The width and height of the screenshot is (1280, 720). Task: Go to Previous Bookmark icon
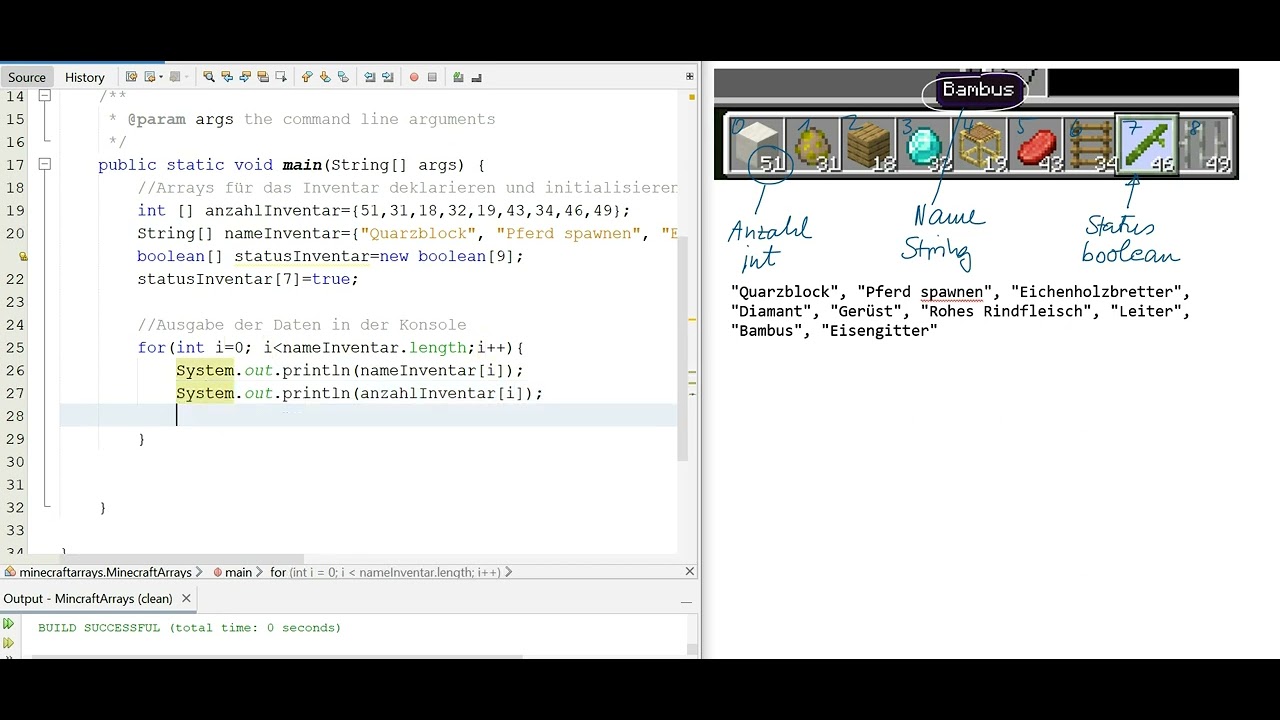click(x=307, y=77)
